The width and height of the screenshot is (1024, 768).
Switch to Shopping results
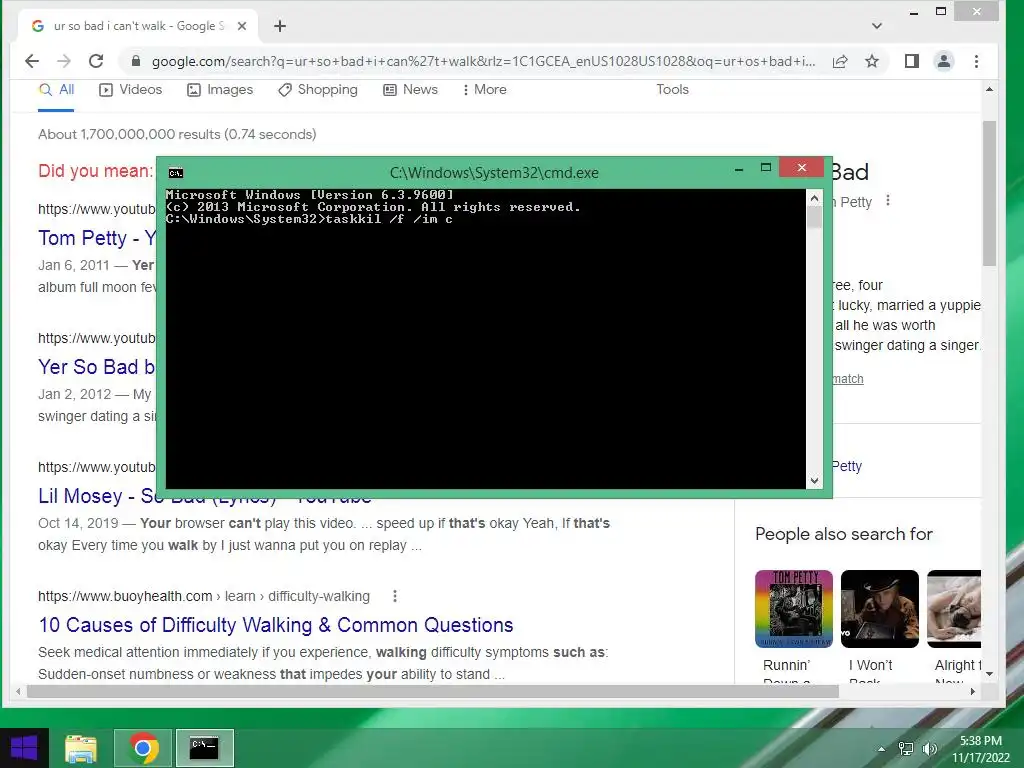pos(318,89)
